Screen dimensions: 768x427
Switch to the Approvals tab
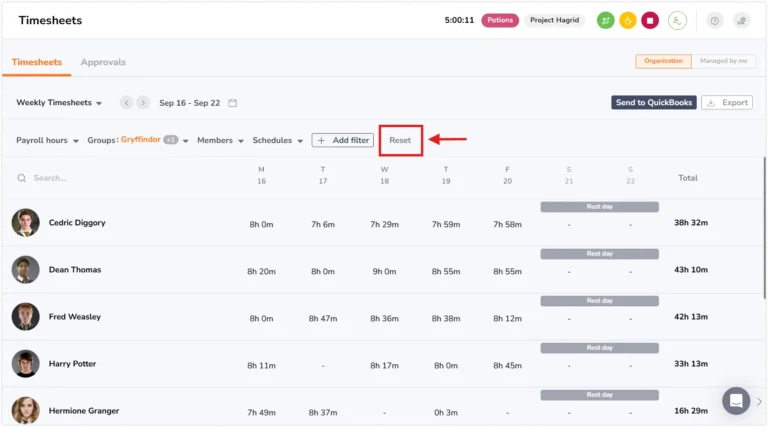103,62
